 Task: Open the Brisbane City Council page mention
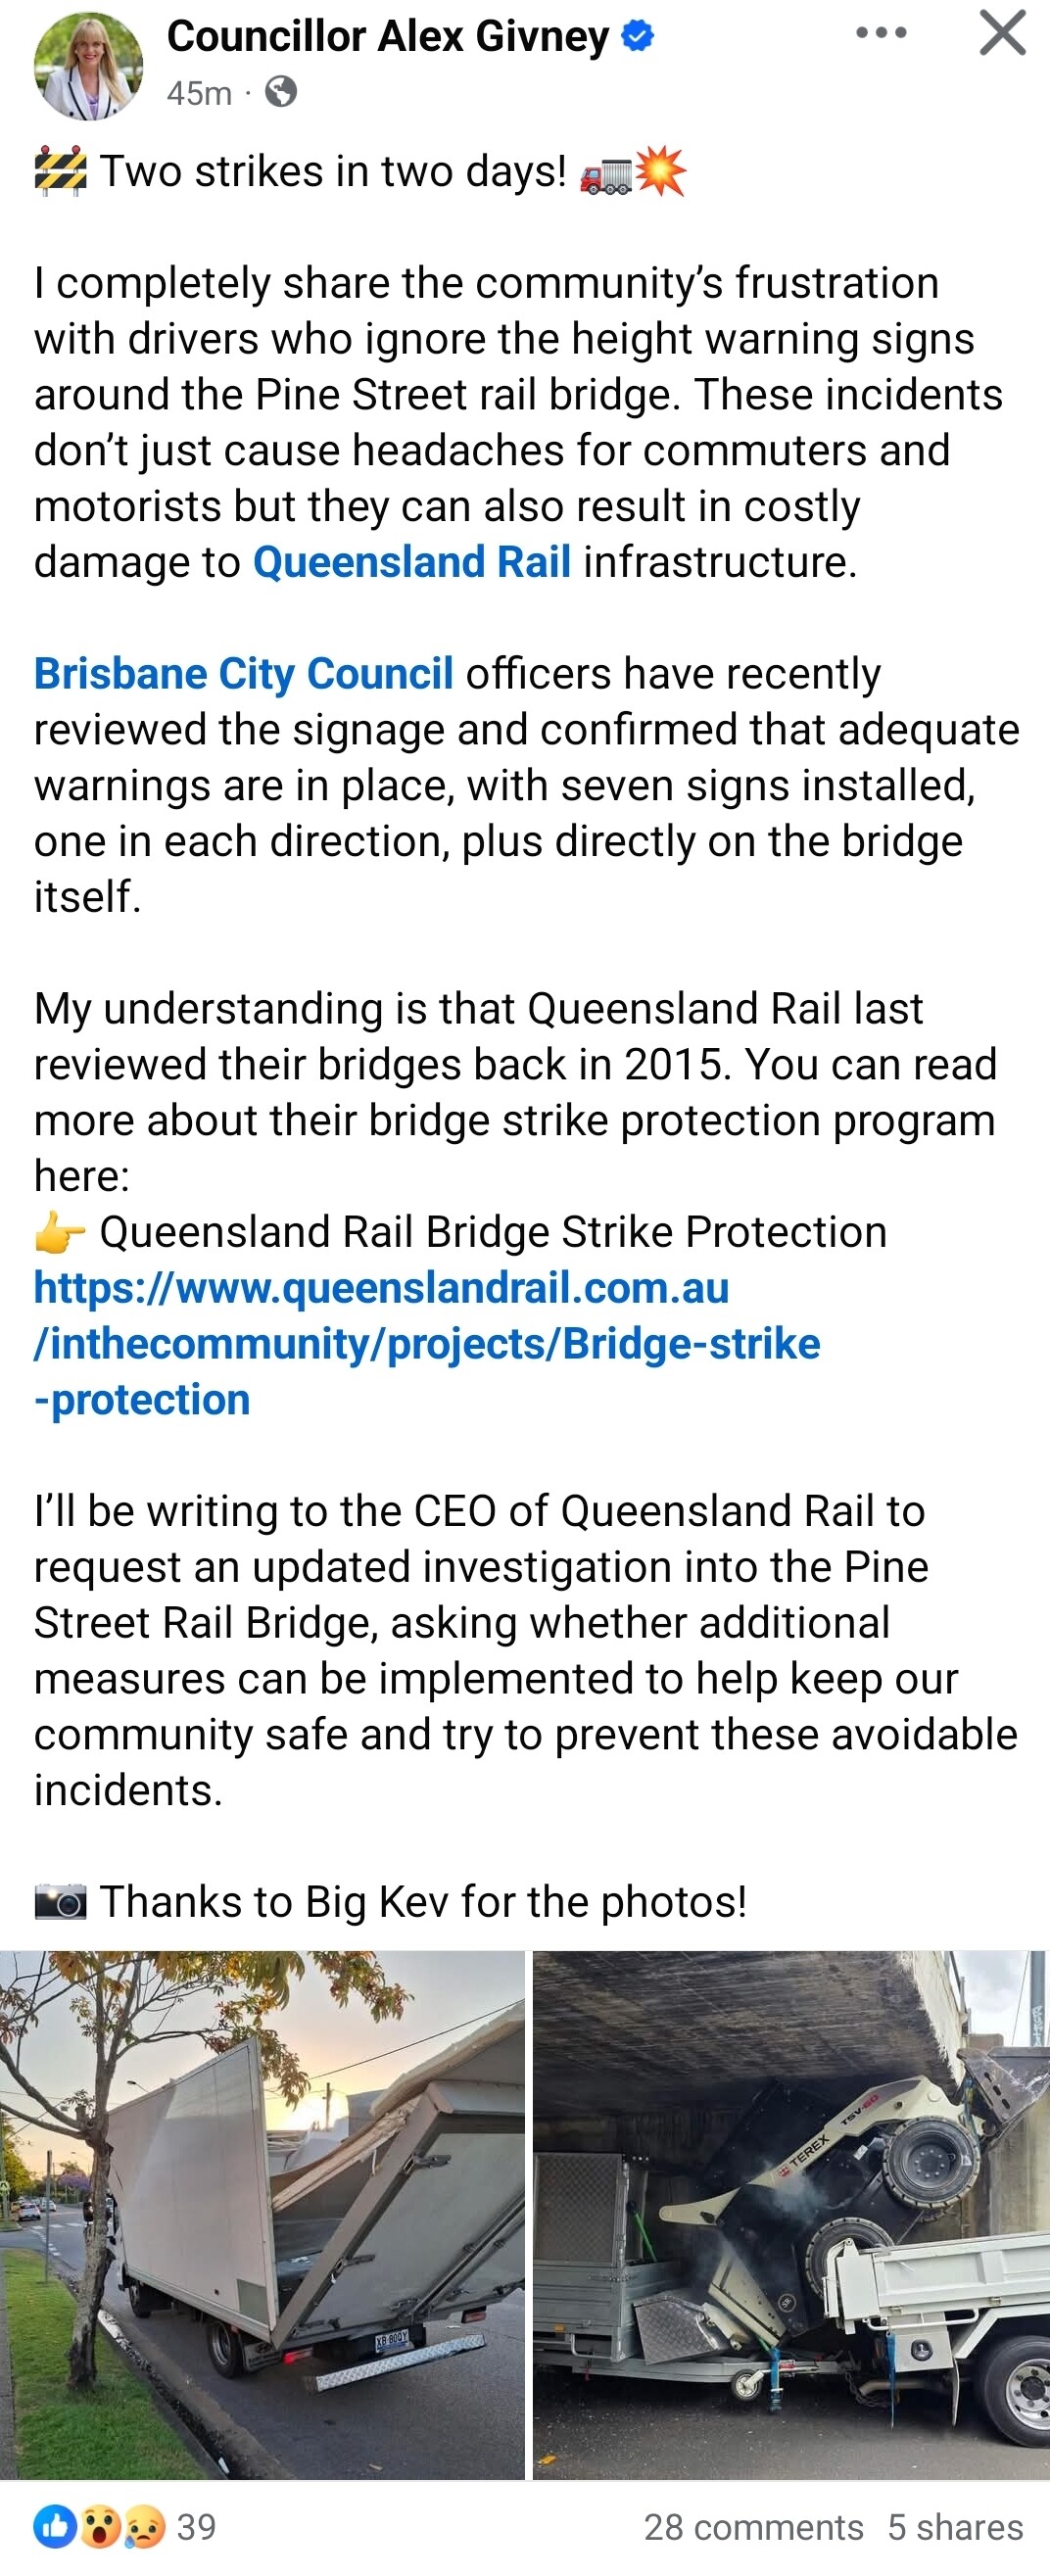243,674
